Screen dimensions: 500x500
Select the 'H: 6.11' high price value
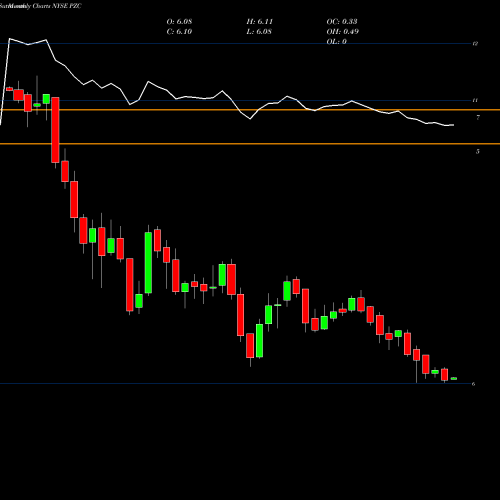coord(260,22)
